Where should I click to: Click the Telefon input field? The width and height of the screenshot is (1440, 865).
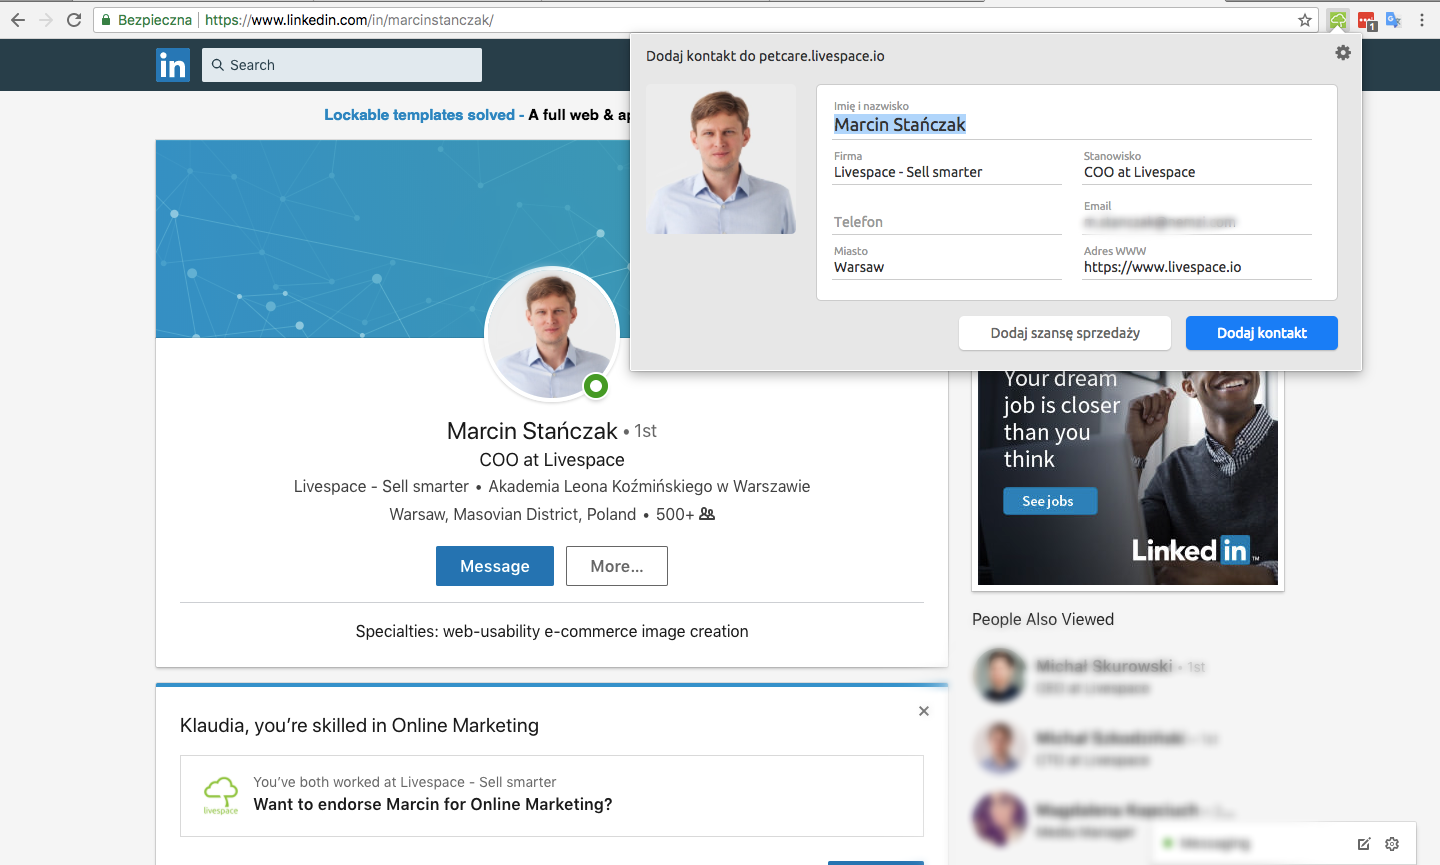pos(948,222)
